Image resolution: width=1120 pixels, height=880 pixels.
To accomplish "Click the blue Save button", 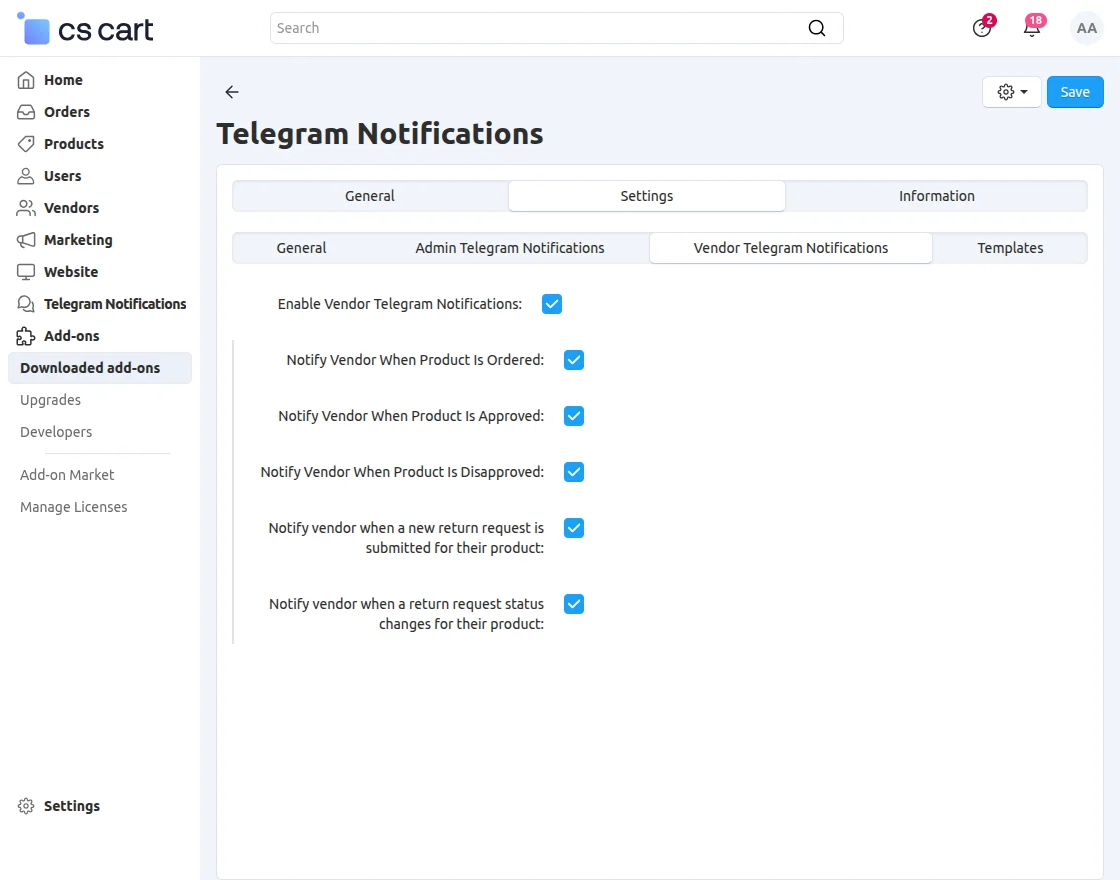I will pos(1075,92).
